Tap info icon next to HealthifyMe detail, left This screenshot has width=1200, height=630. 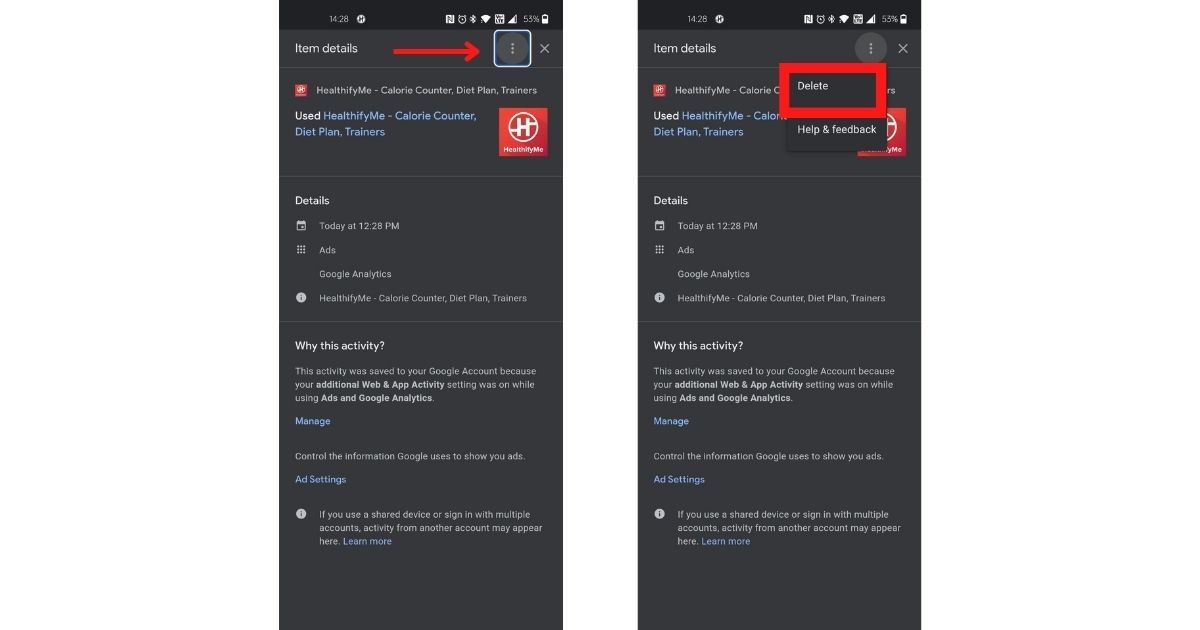point(301,298)
